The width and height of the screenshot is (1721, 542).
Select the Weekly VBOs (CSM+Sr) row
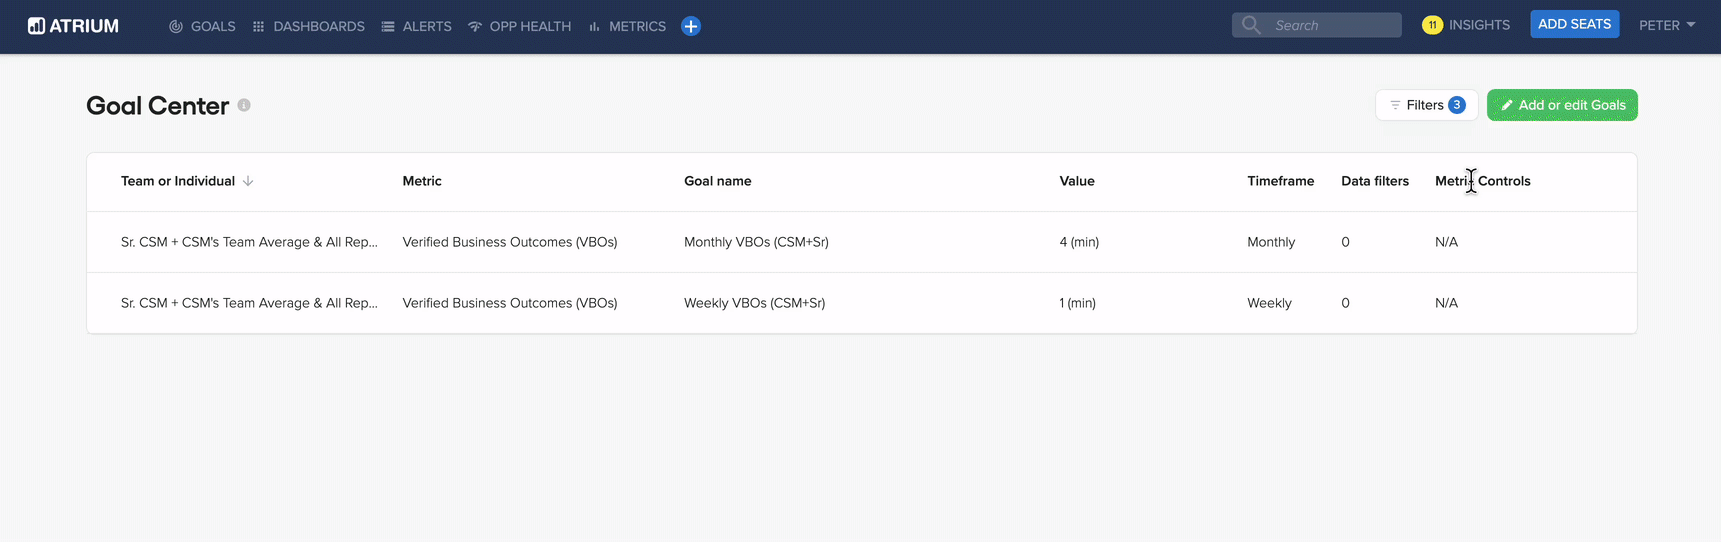(x=862, y=303)
